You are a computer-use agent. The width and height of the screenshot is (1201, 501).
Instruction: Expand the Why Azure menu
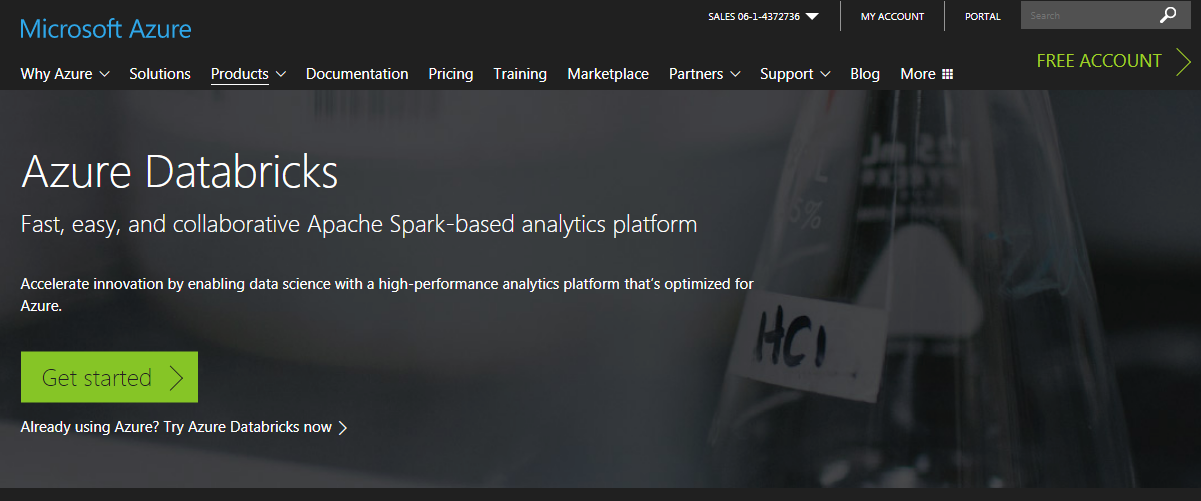[65, 74]
